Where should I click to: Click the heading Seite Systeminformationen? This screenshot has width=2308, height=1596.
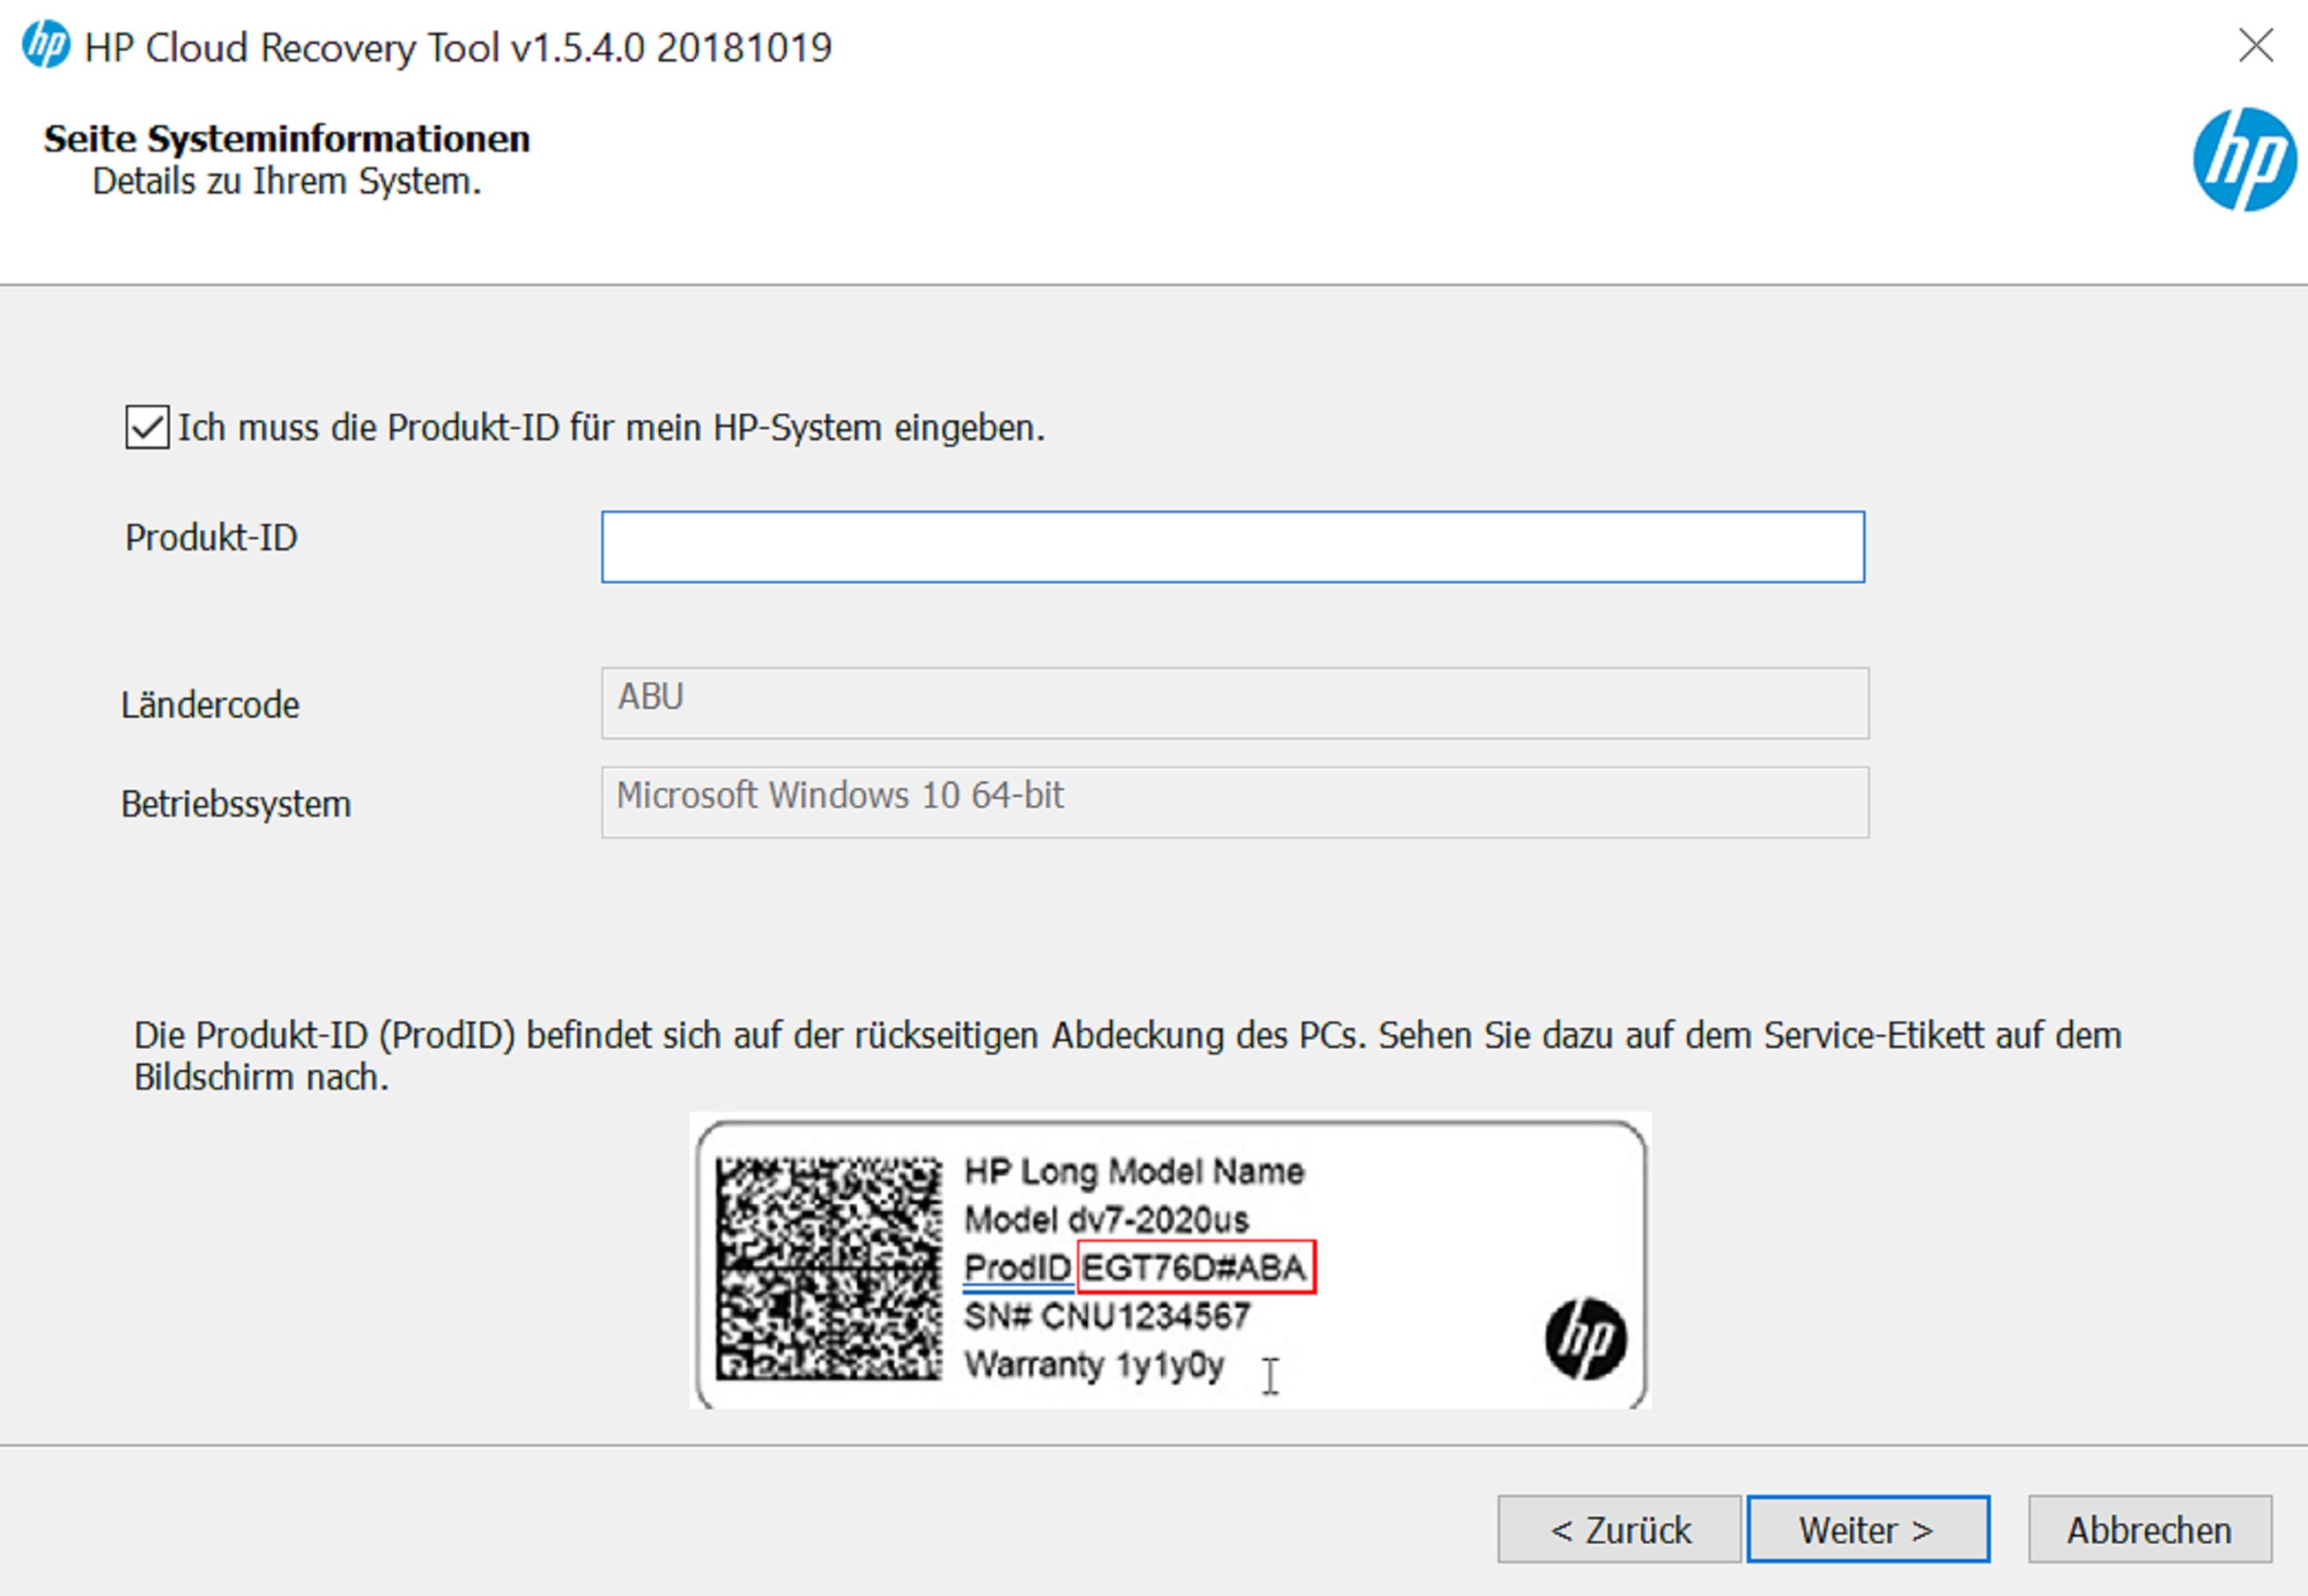coord(287,138)
